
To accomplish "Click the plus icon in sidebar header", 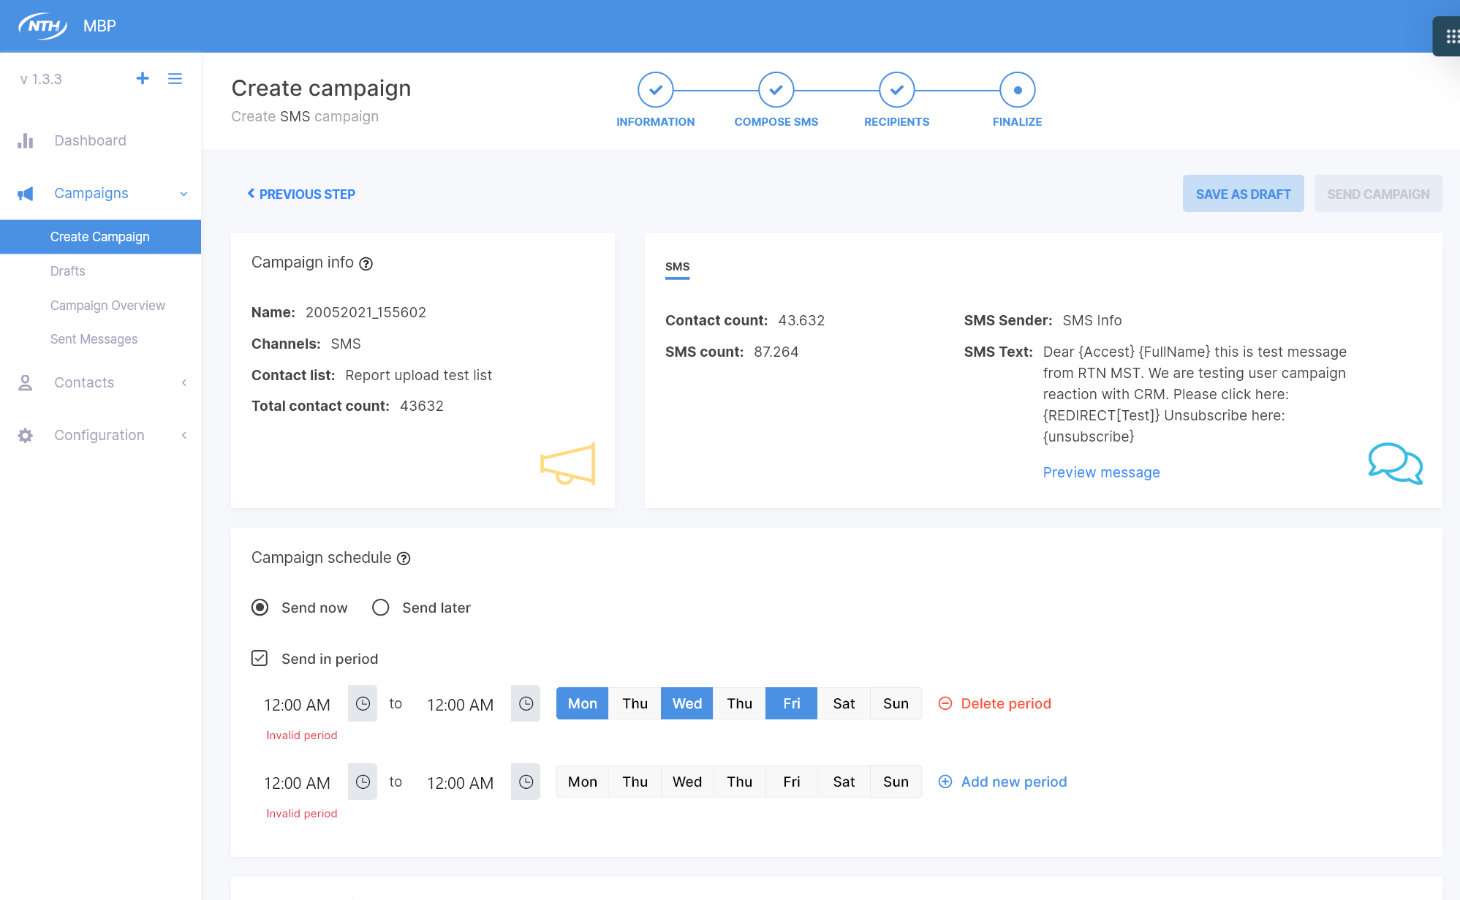I will tap(142, 78).
